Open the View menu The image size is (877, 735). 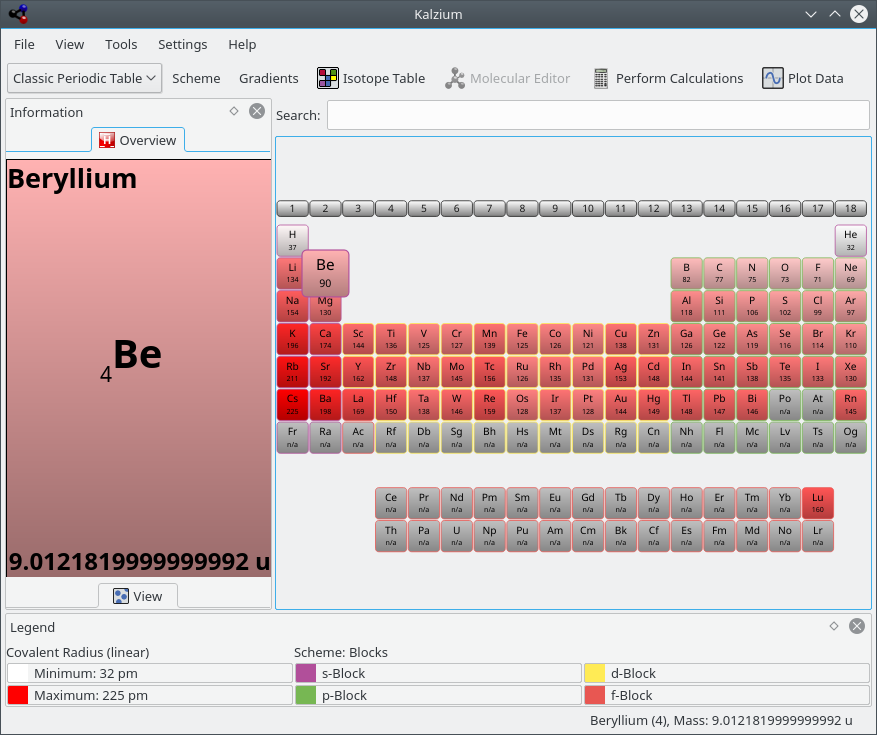tap(69, 44)
